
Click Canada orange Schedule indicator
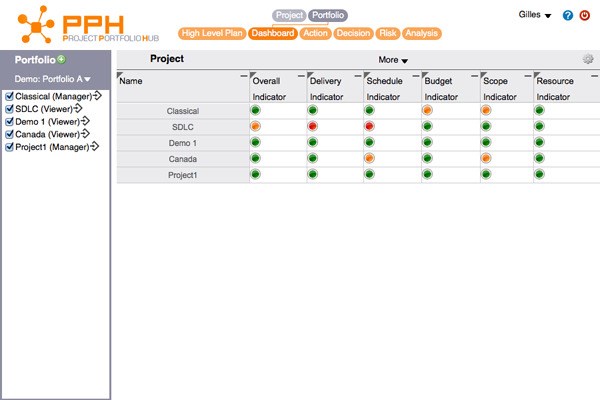pyautogui.click(x=369, y=158)
